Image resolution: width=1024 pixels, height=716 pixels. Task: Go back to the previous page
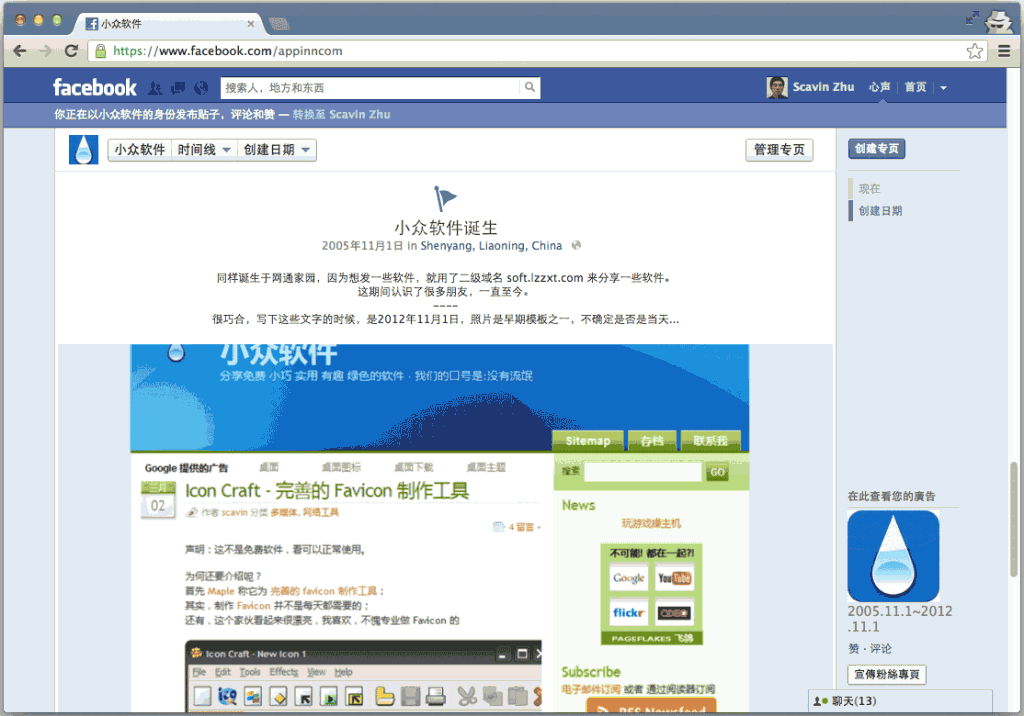point(20,51)
